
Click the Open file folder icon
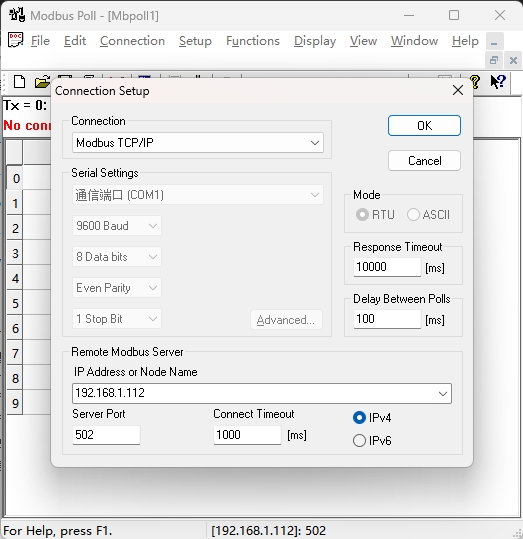(42, 82)
